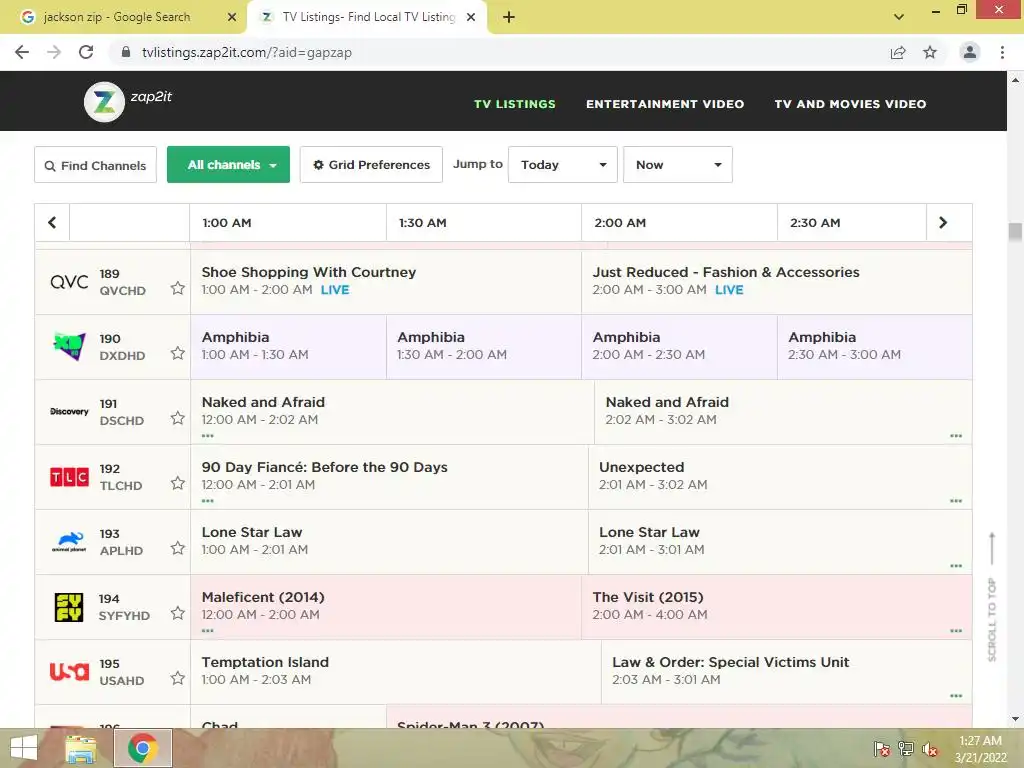The image size is (1024, 768).
Task: Click the network tray icon
Action: point(906,749)
